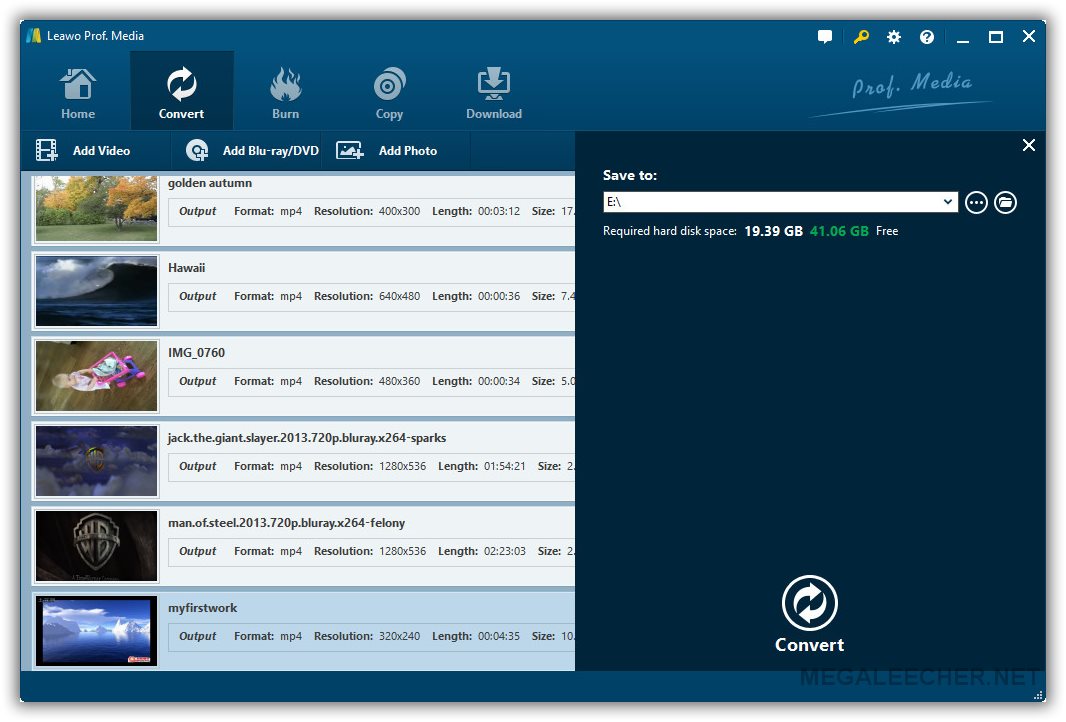Open the feedback chat icon
1066x722 pixels.
tap(825, 37)
